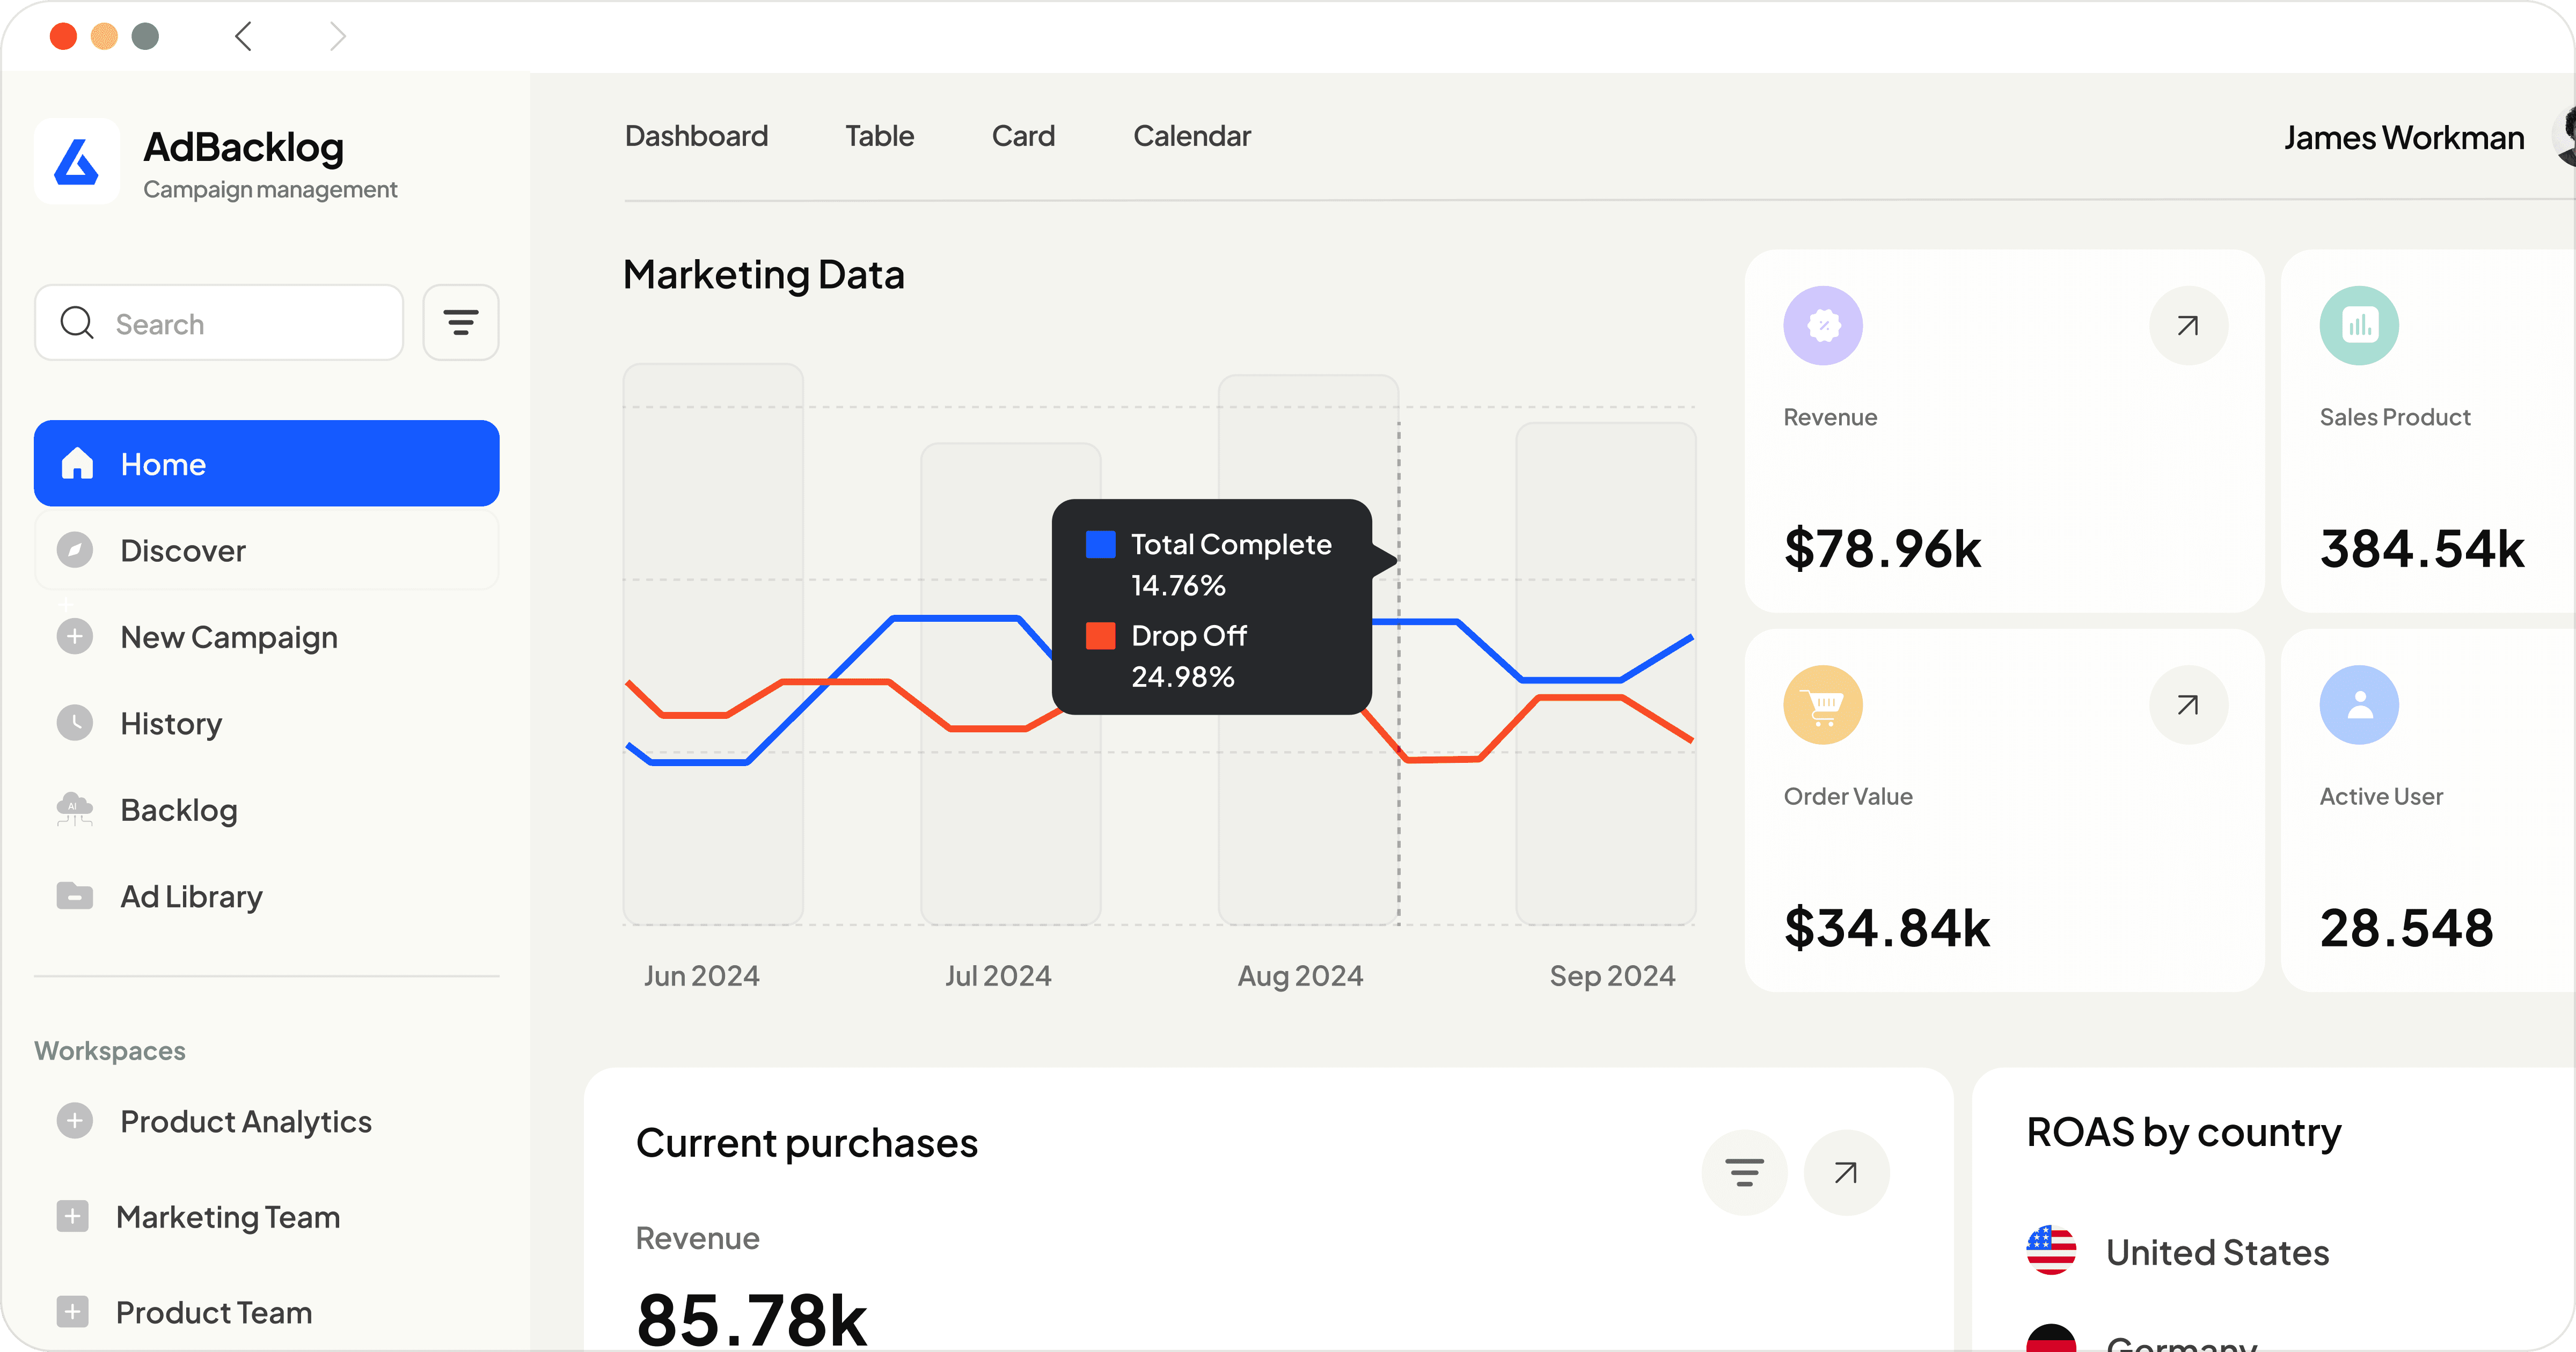Click the Total Complete blue color swatch in tooltip
Screen dimensions: 2576x1352
1101,544
